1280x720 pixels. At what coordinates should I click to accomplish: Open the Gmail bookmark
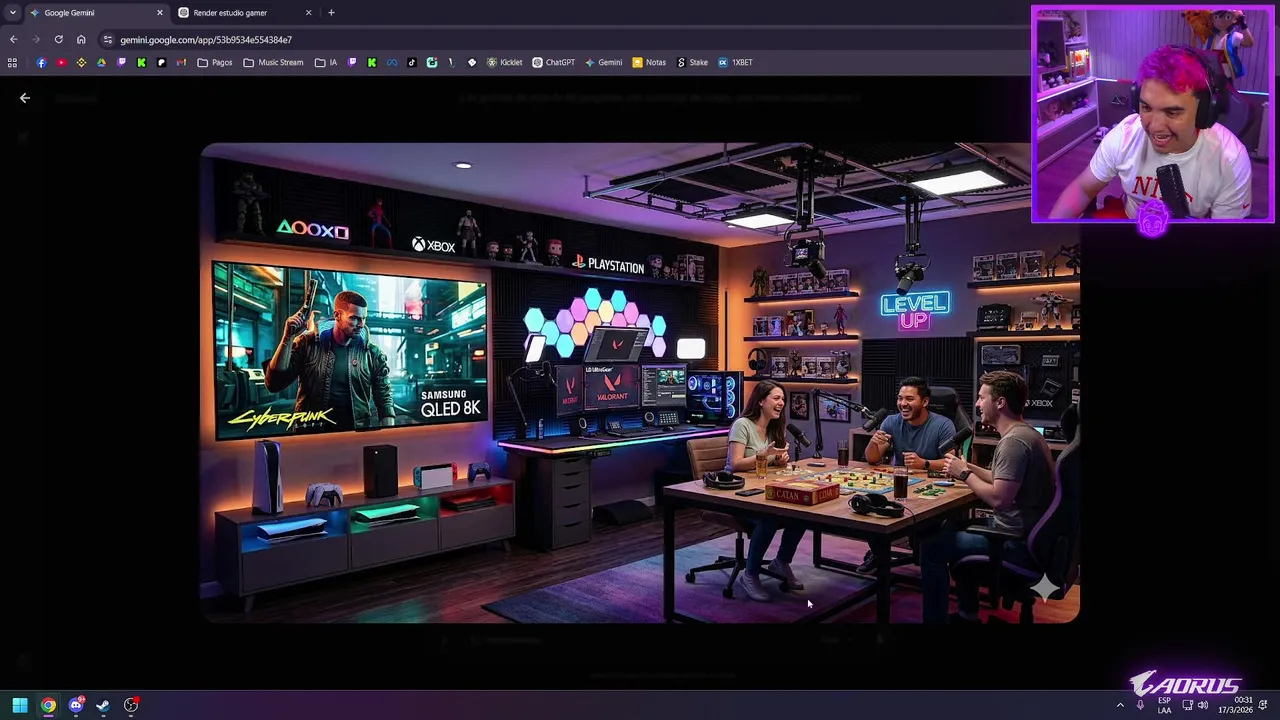pyautogui.click(x=181, y=62)
